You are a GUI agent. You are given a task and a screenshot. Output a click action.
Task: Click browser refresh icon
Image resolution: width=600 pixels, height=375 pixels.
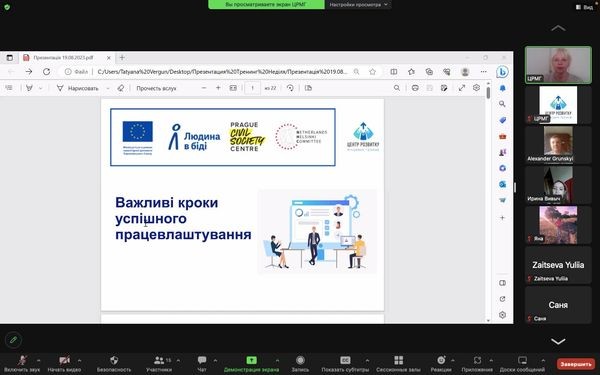pos(46,72)
